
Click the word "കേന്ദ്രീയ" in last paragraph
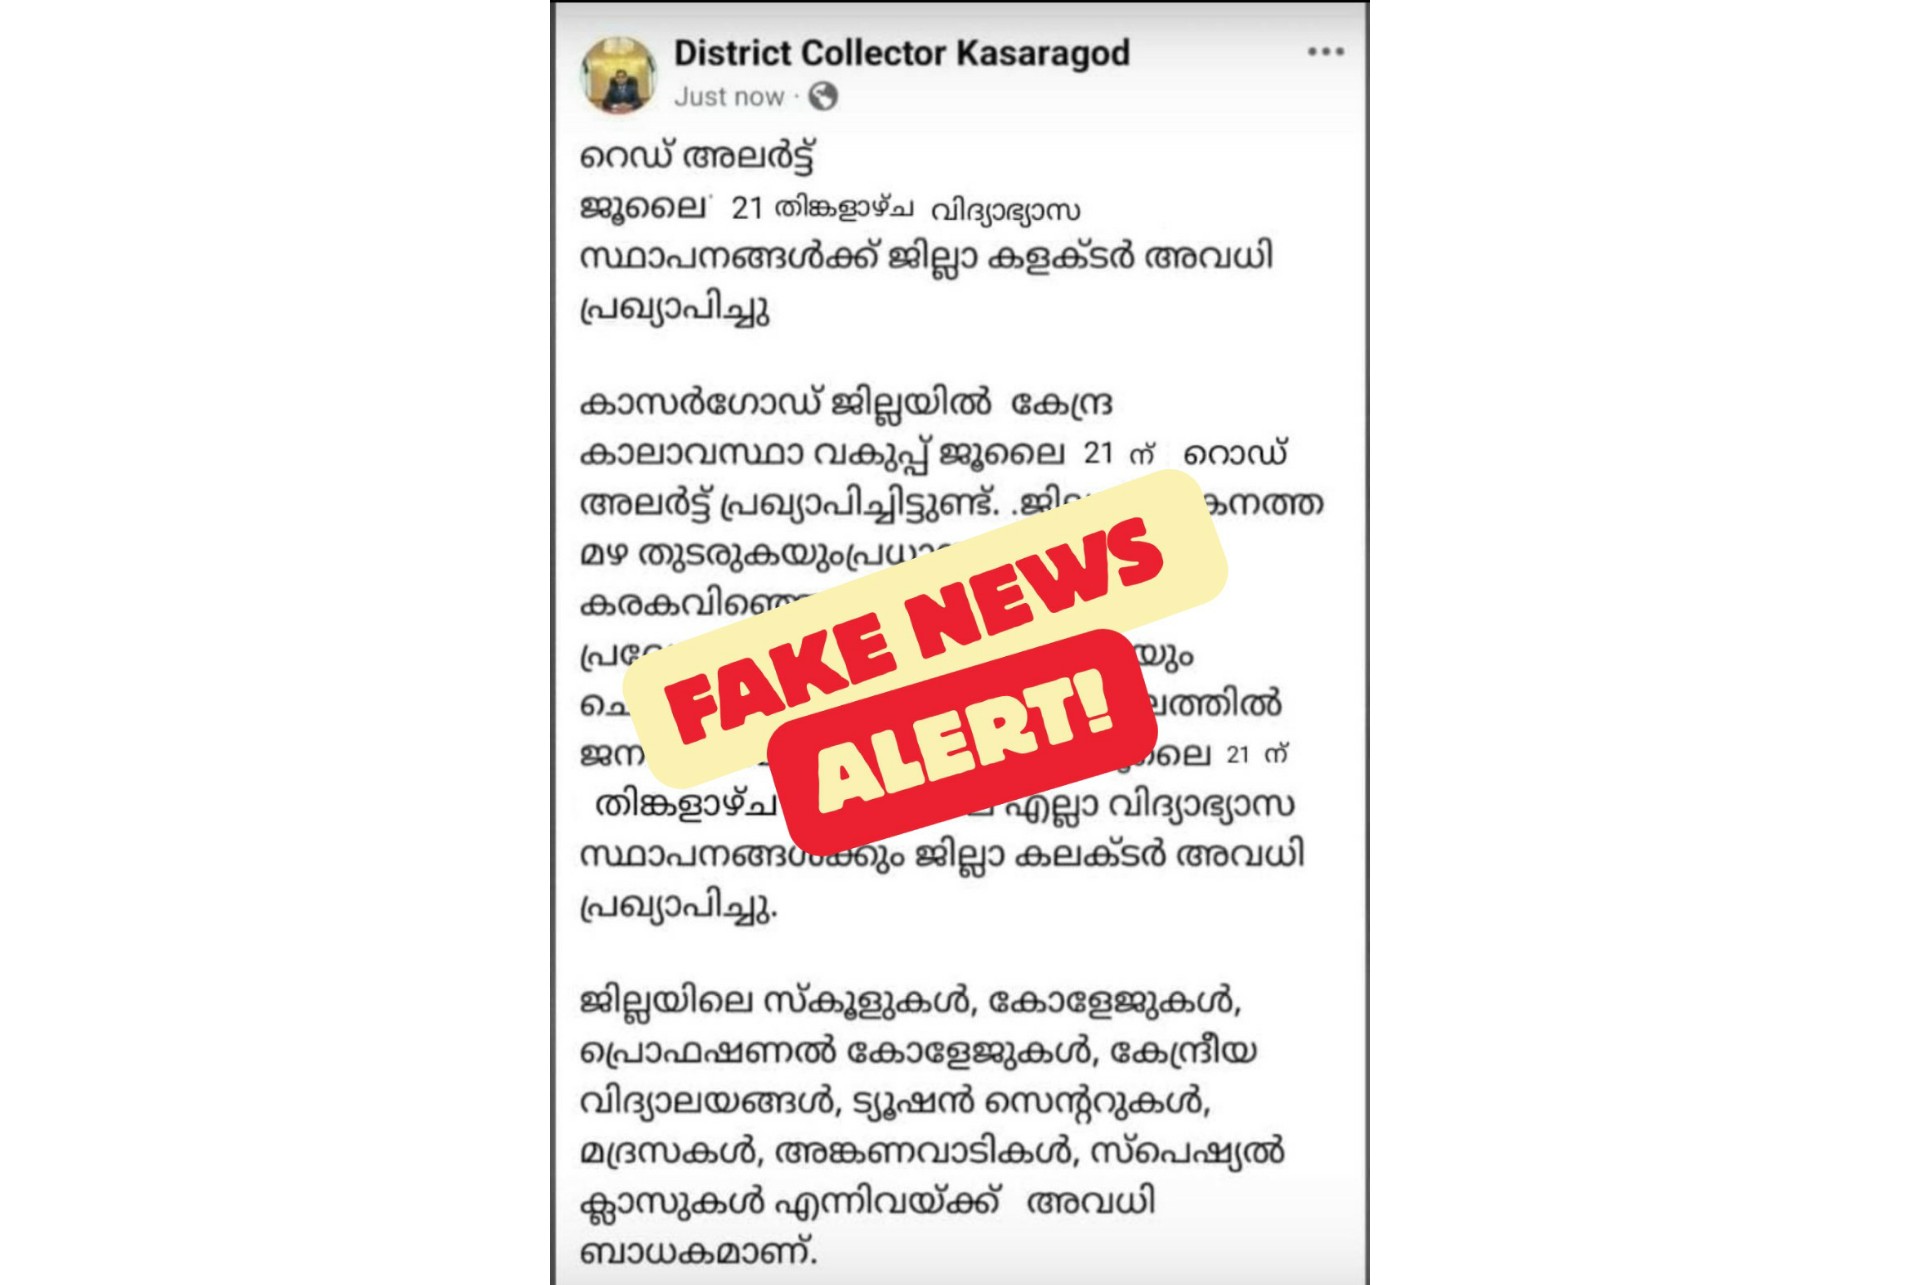[x=1183, y=1052]
